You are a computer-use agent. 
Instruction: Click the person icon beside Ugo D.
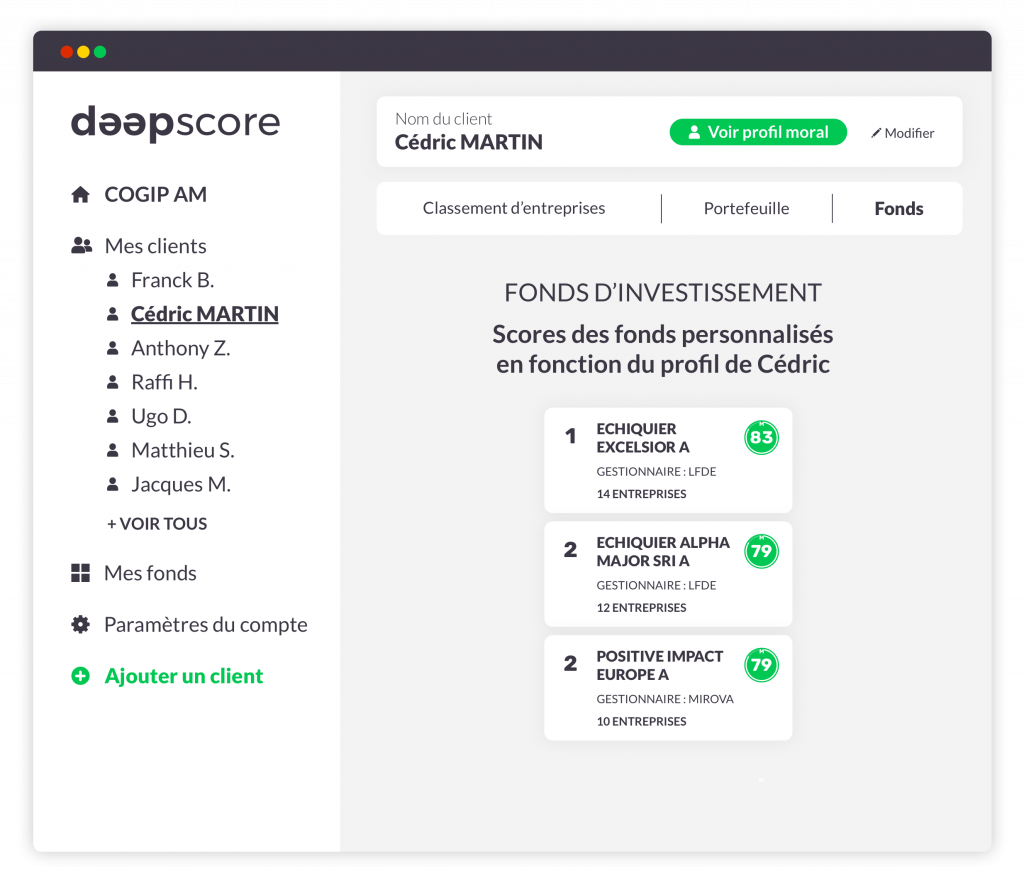point(112,416)
